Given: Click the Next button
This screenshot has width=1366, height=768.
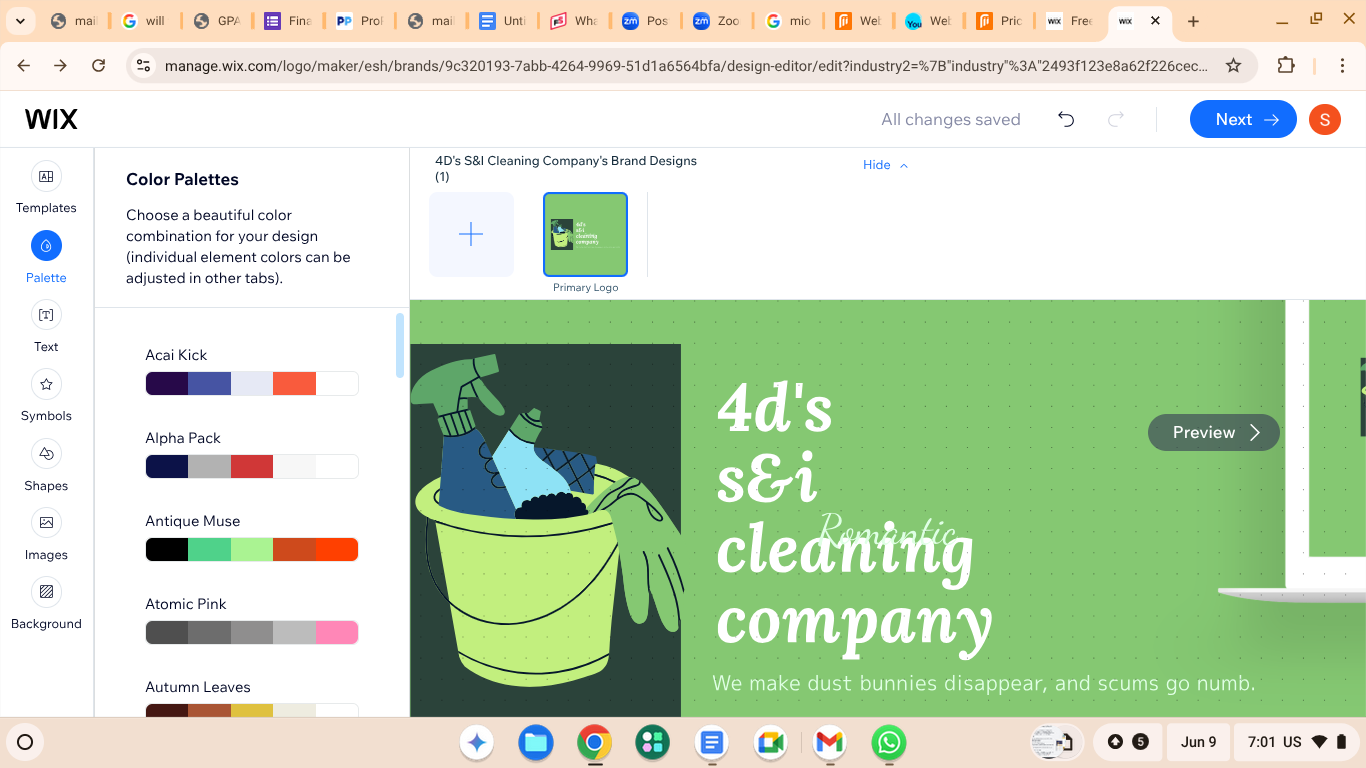Looking at the screenshot, I should [1242, 120].
